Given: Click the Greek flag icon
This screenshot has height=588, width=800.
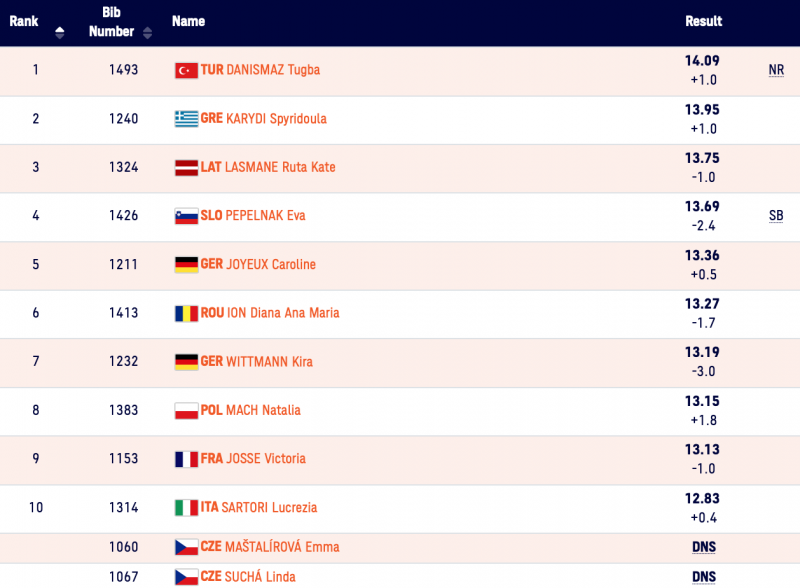Looking at the screenshot, I should pos(186,119).
